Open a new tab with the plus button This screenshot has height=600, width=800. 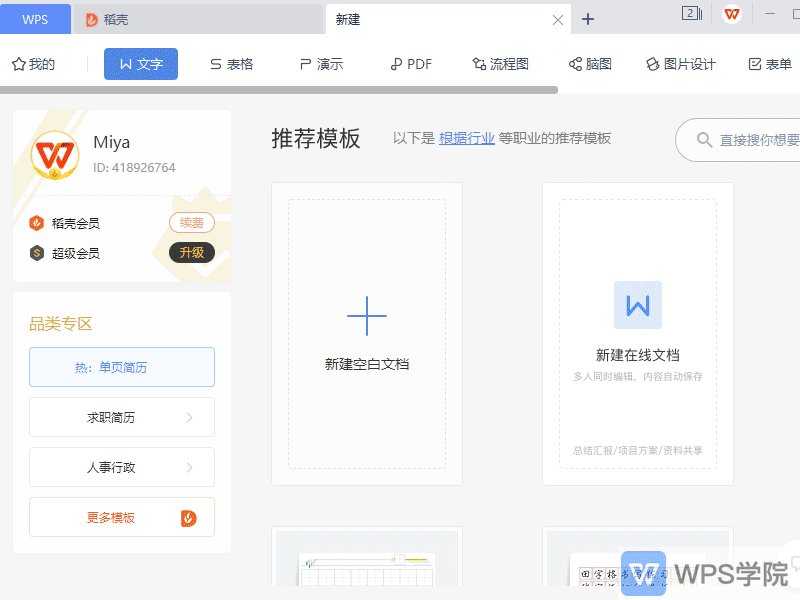tap(587, 18)
